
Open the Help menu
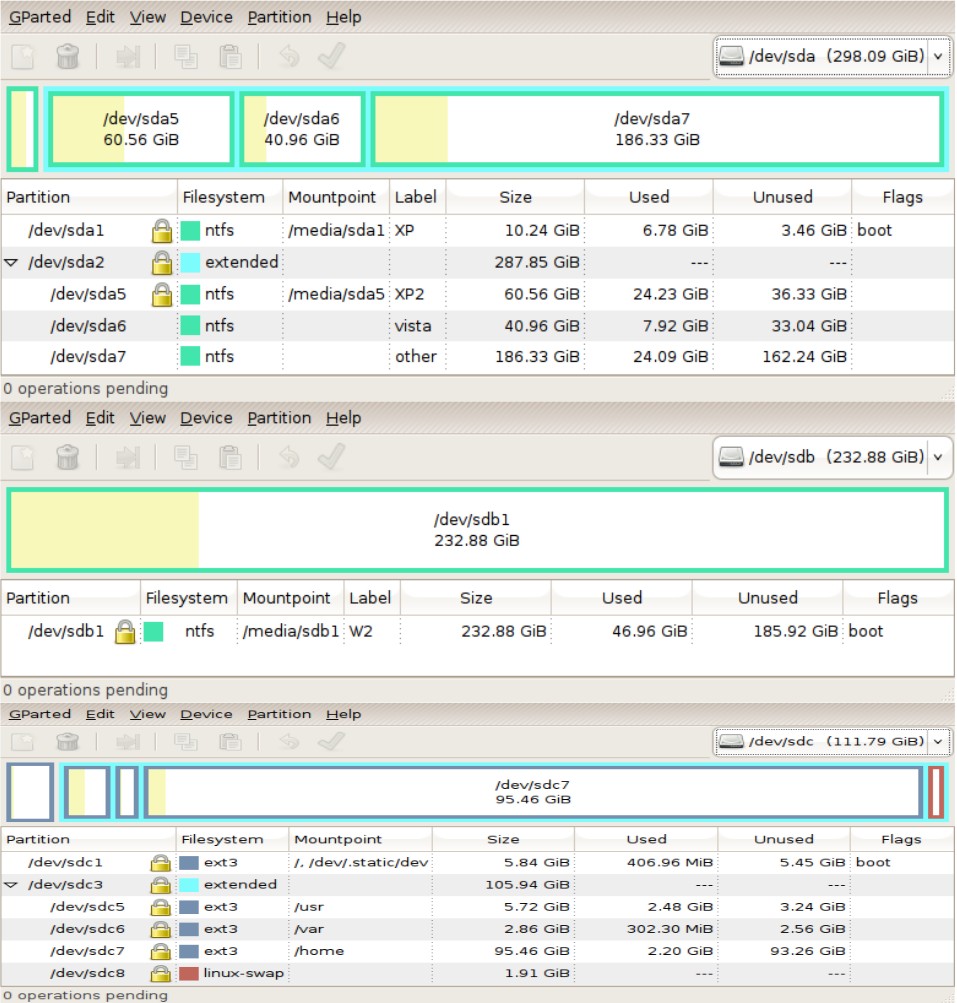[x=343, y=17]
